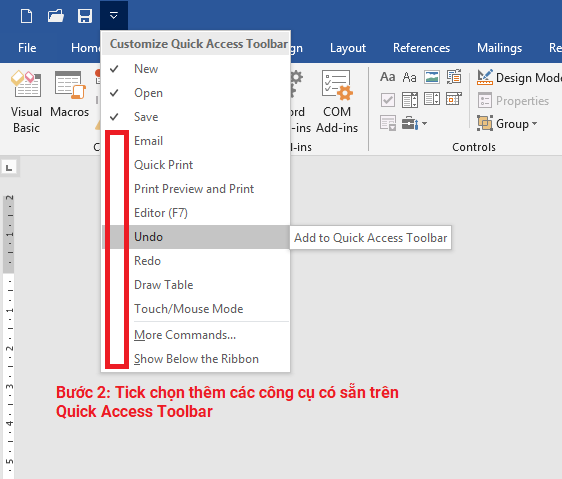Enable Print Preview and Print option
The width and height of the screenshot is (562, 479).
[196, 189]
